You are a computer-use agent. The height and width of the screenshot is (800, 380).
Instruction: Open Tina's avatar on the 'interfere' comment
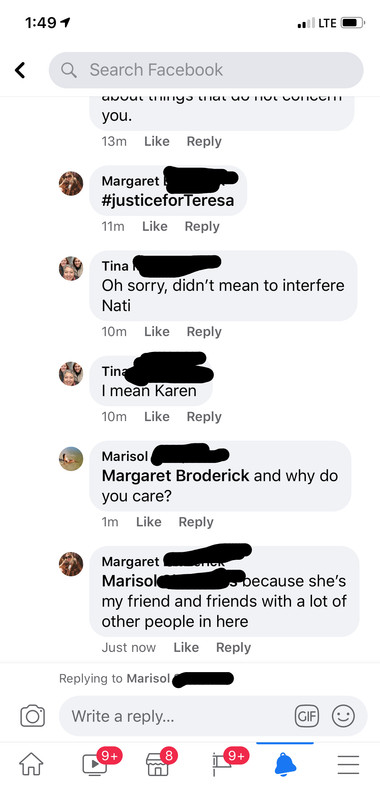coord(71,268)
